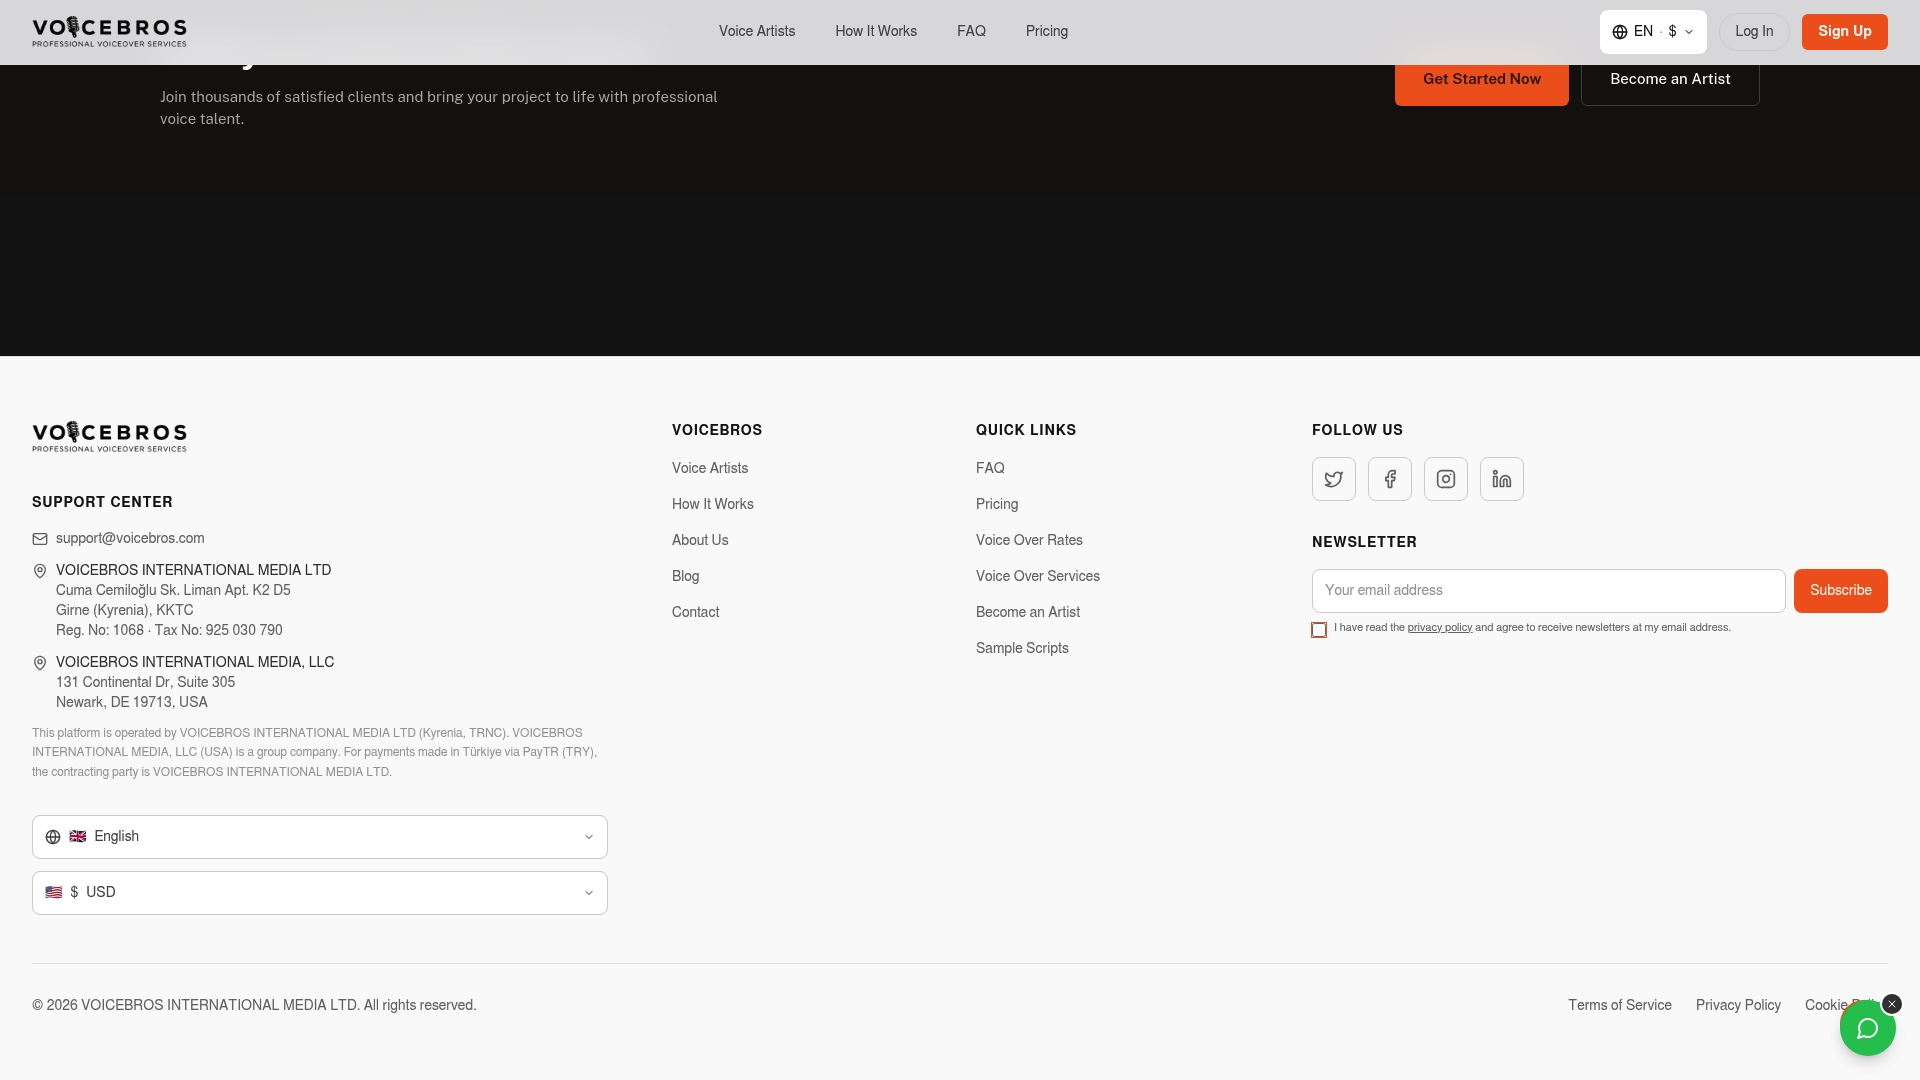
Task: Expand the English language dropdown
Action: tap(320, 837)
